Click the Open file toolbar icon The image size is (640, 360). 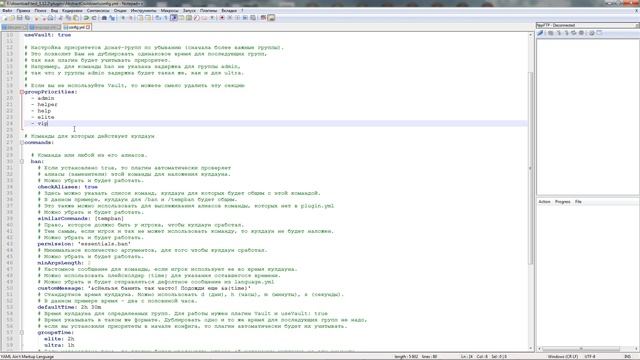pyautogui.click(x=12, y=18)
